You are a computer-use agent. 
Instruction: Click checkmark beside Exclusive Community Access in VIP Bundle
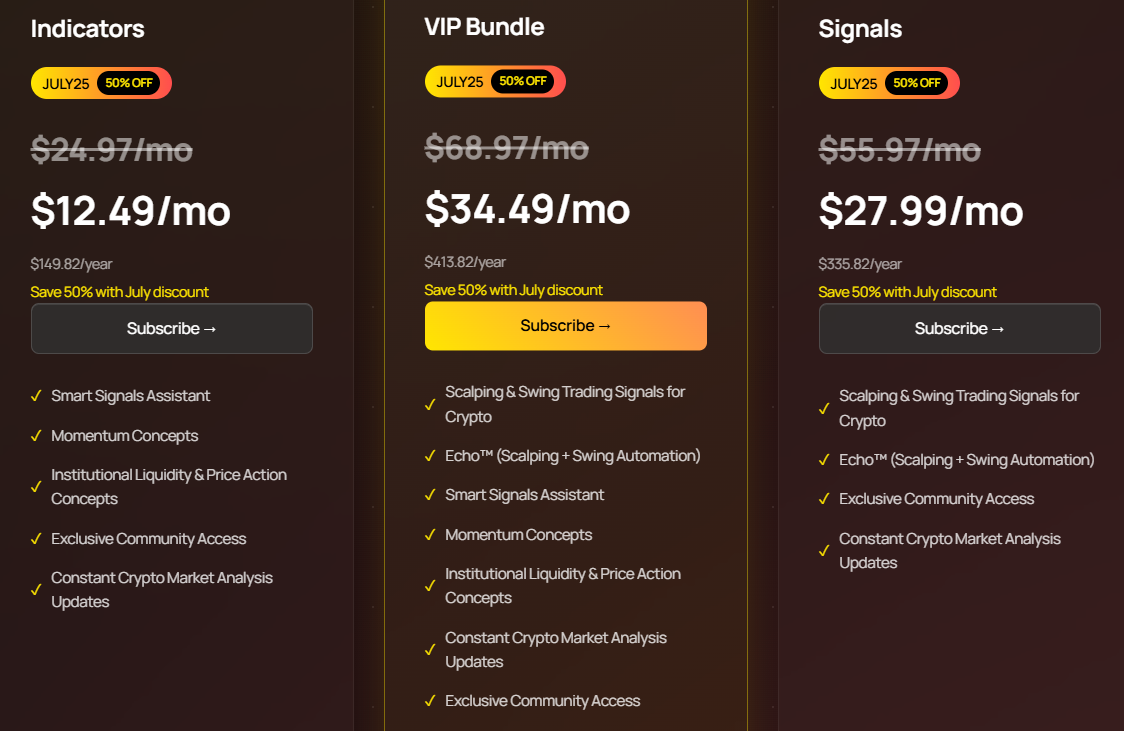click(x=430, y=702)
